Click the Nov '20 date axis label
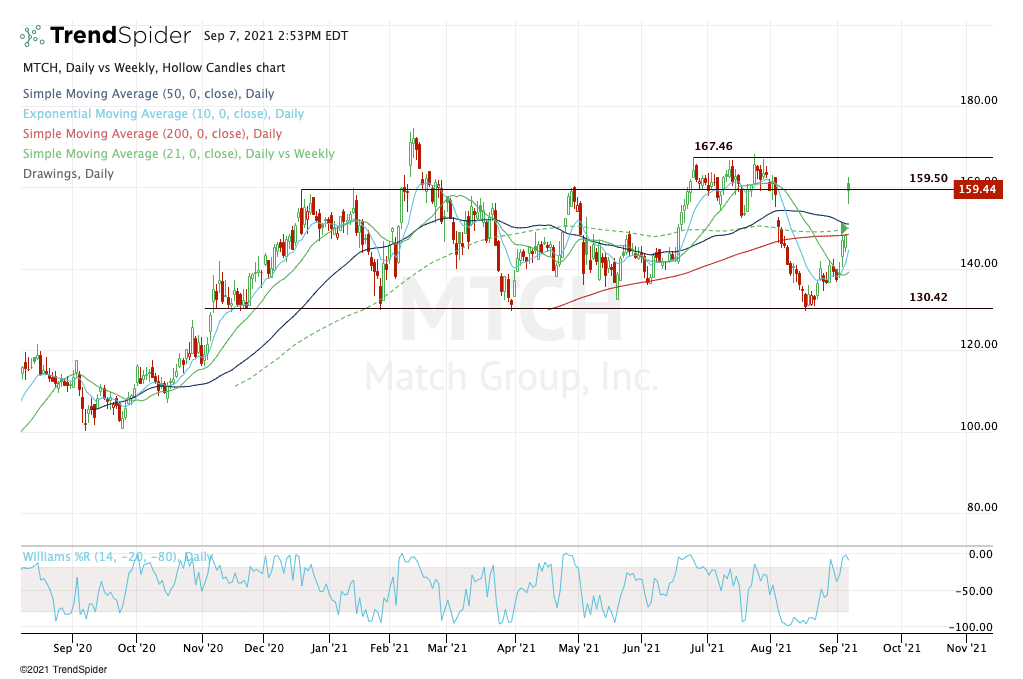The image size is (1023, 679). 203,648
